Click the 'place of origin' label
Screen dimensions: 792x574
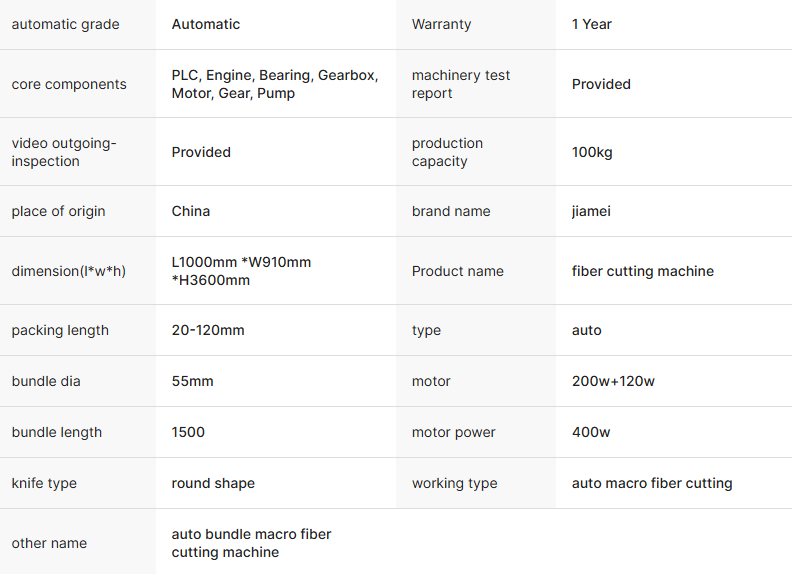58,211
